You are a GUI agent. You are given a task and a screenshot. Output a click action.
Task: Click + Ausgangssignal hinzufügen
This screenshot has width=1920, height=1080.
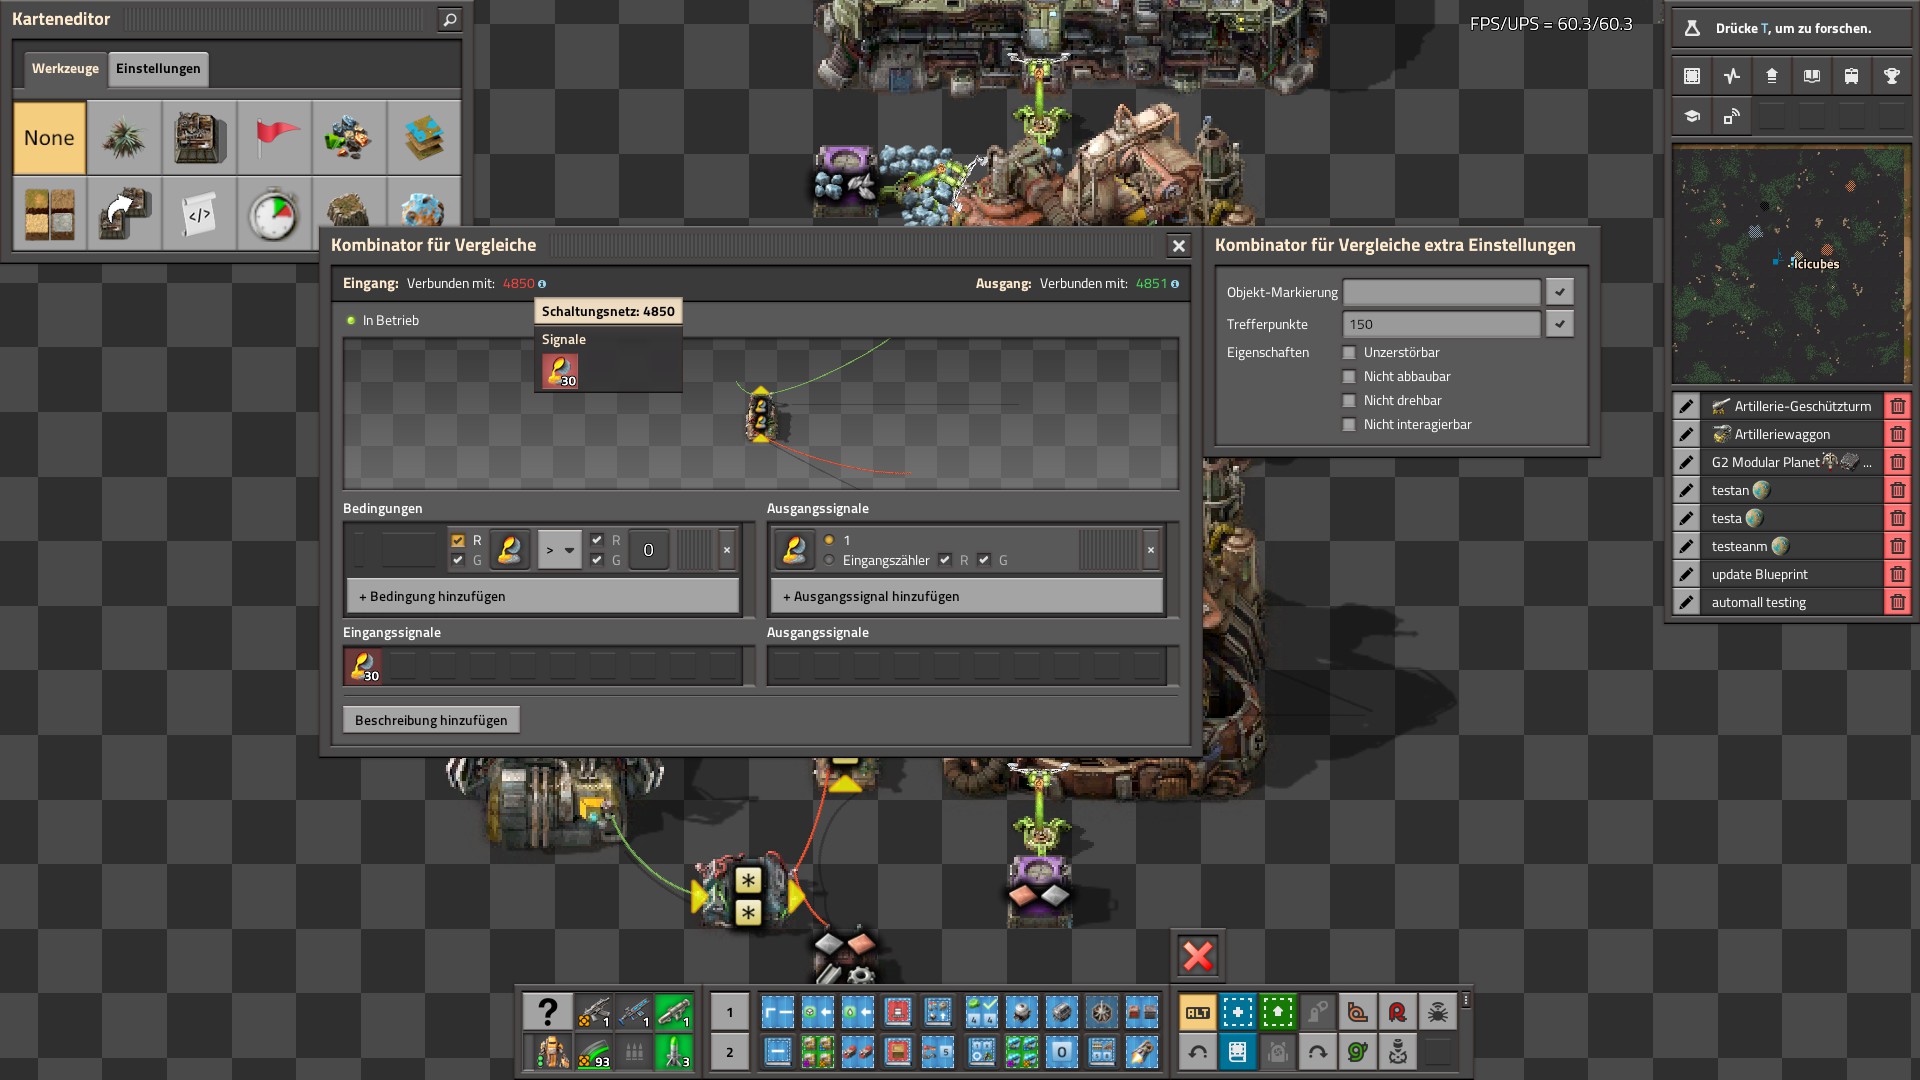[x=967, y=596]
